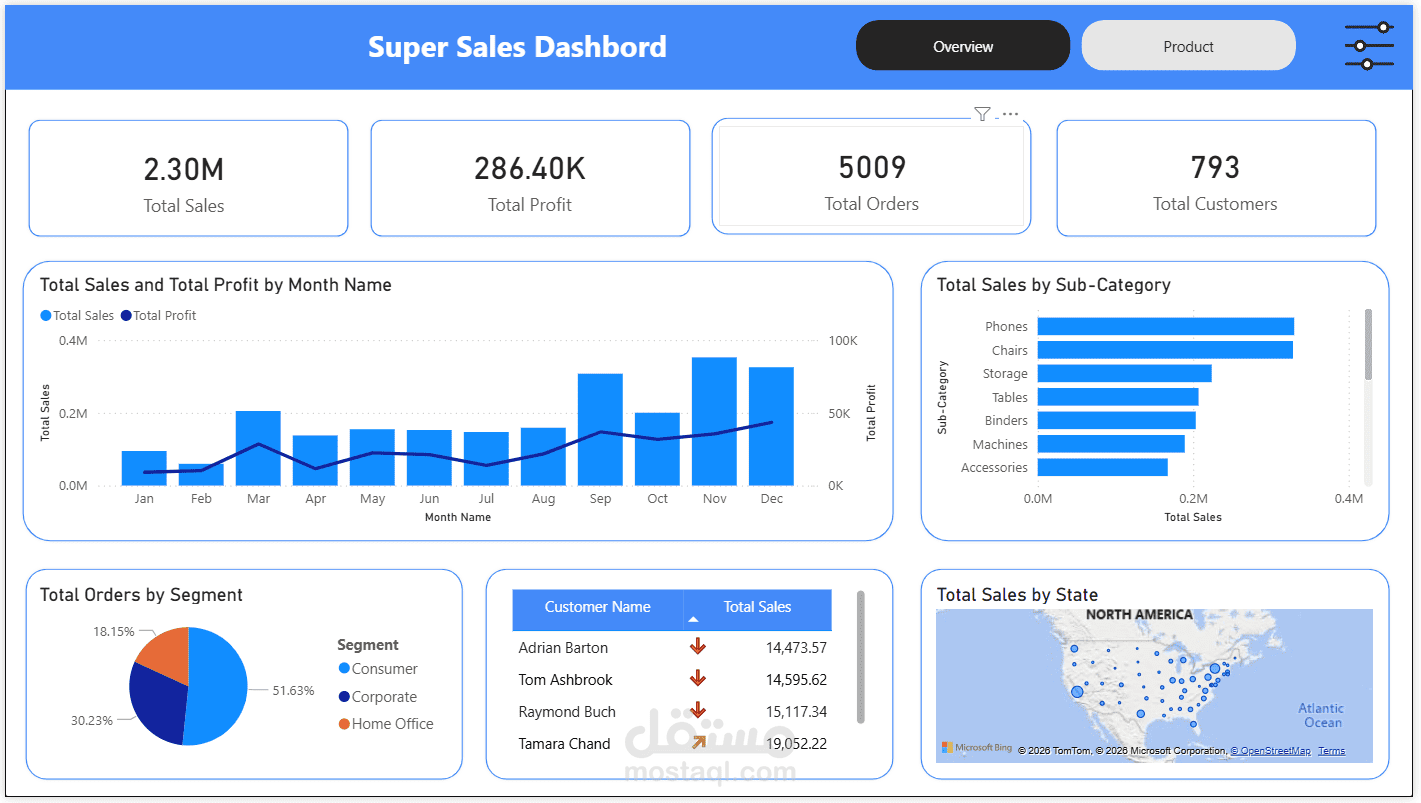Screen dimensions: 1421x803
Task: Click the Raymond Buch customer name
Action: 567,712
